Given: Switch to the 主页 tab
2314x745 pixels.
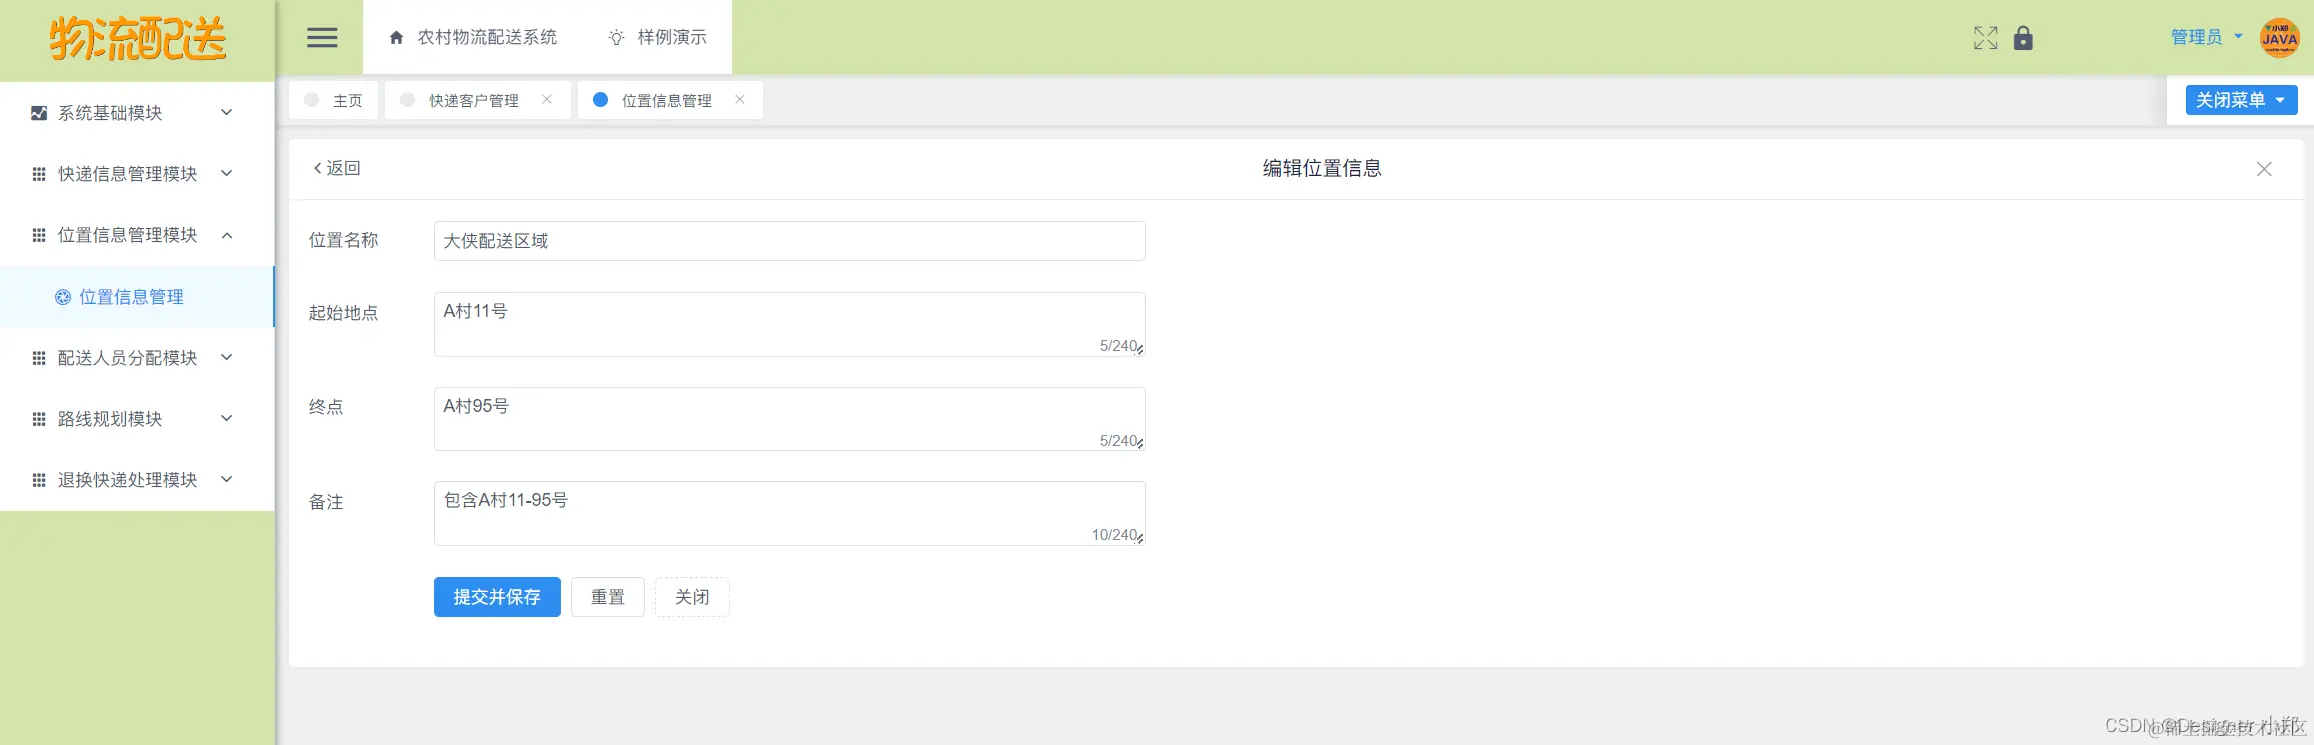Looking at the screenshot, I should click(334, 100).
